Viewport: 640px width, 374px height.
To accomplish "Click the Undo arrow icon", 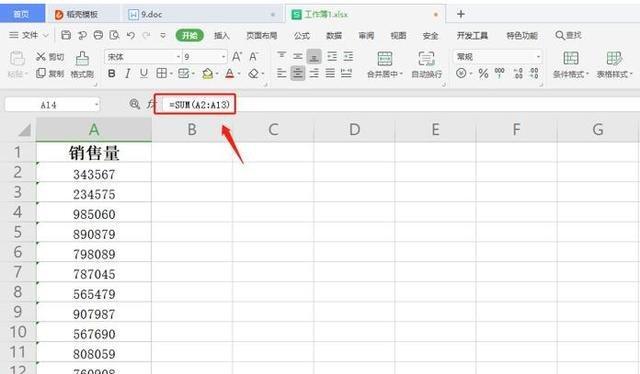I will 131,36.
